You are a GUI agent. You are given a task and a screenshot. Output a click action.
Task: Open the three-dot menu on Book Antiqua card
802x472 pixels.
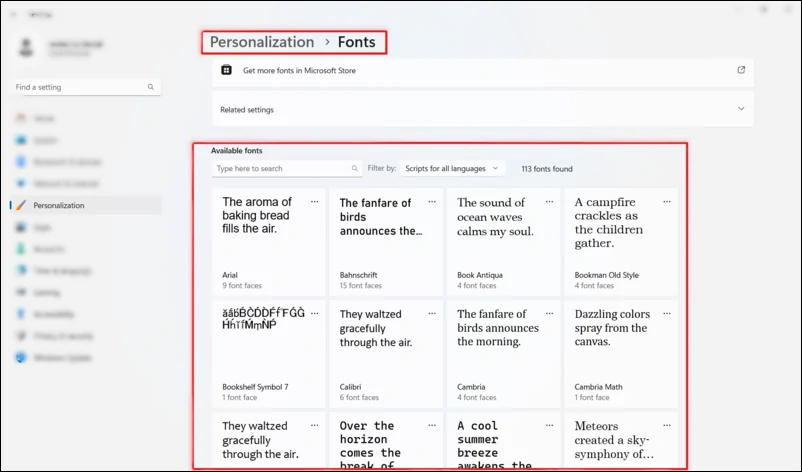tap(550, 201)
